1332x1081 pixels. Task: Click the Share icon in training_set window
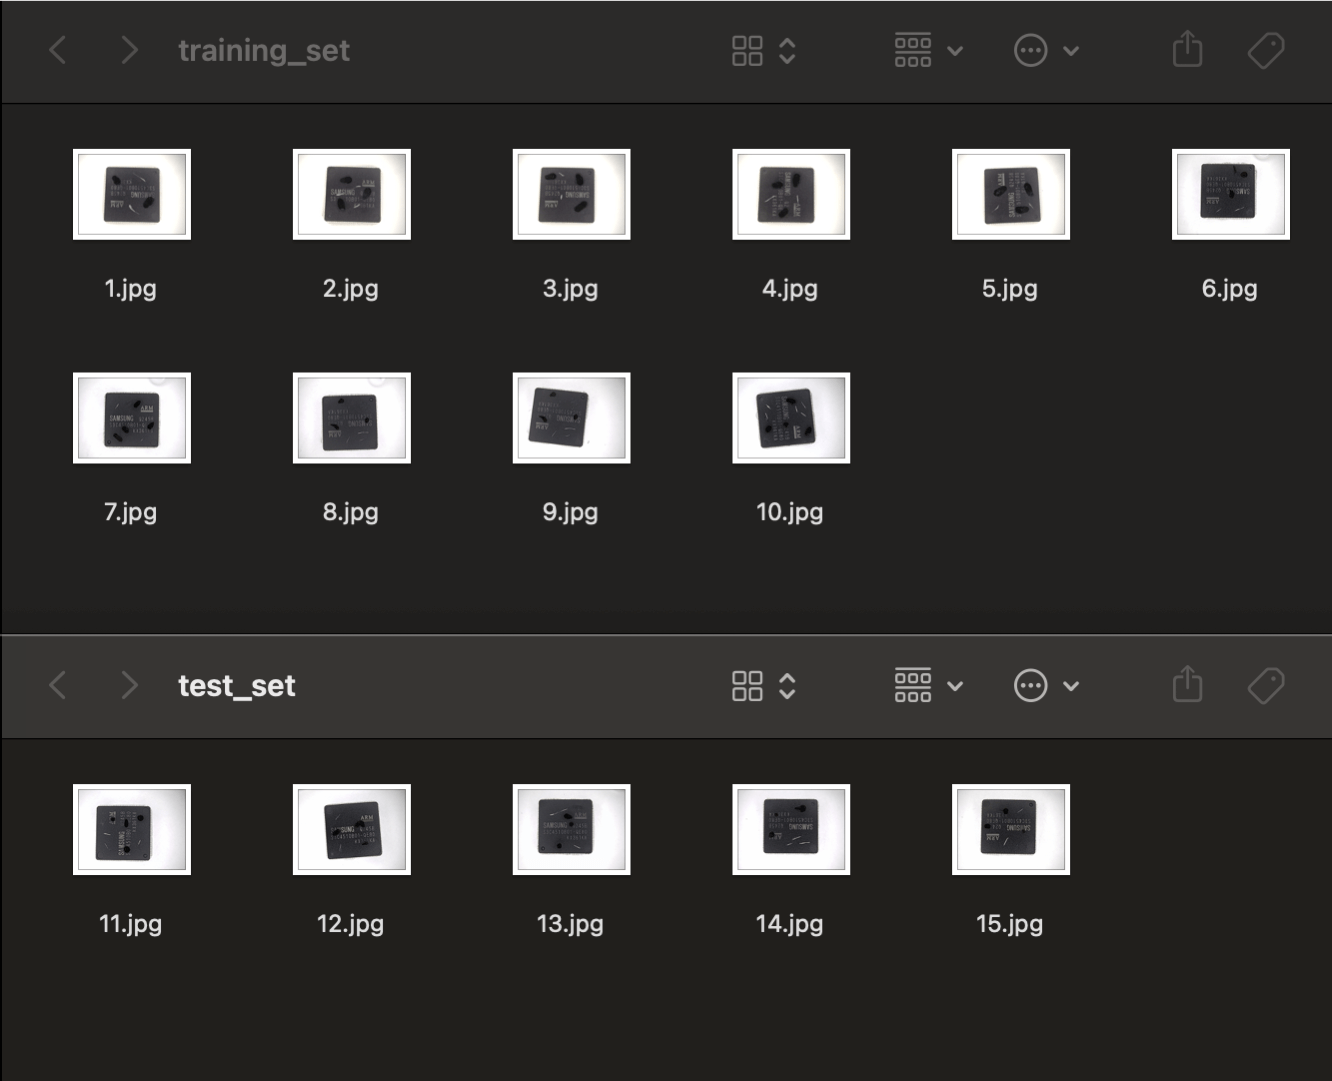[1187, 49]
